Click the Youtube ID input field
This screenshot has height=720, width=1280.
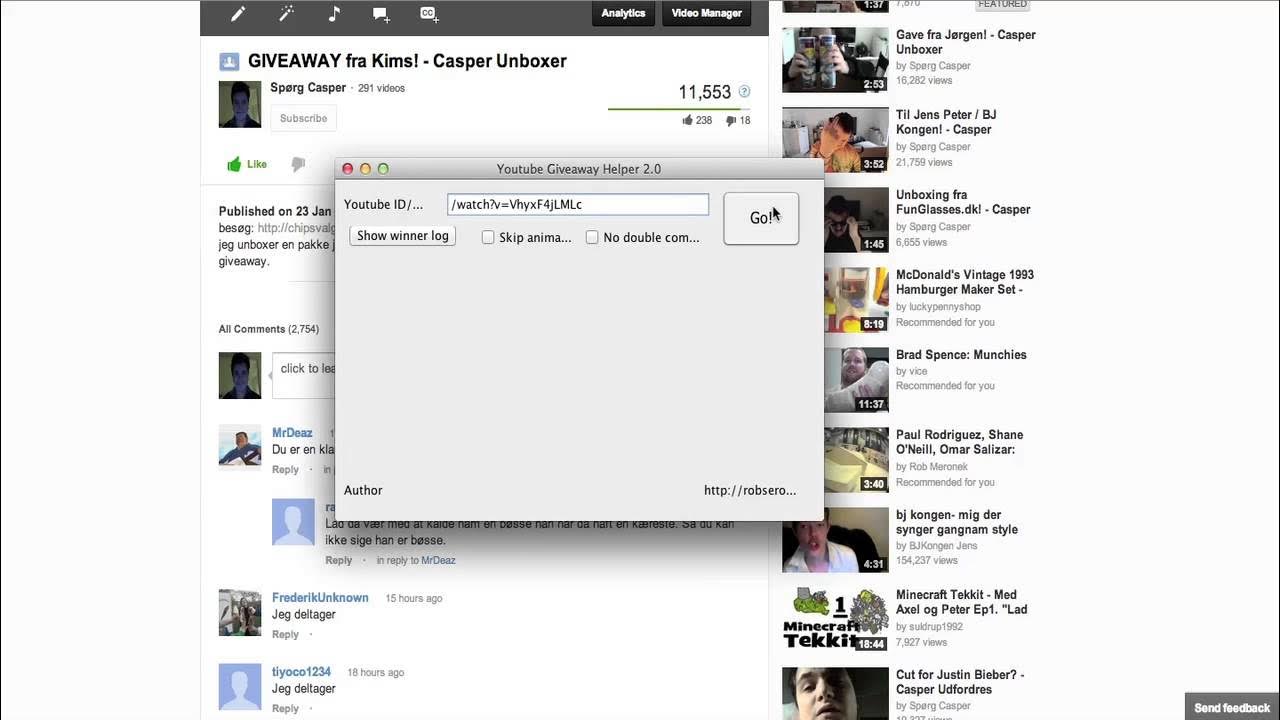coord(577,204)
